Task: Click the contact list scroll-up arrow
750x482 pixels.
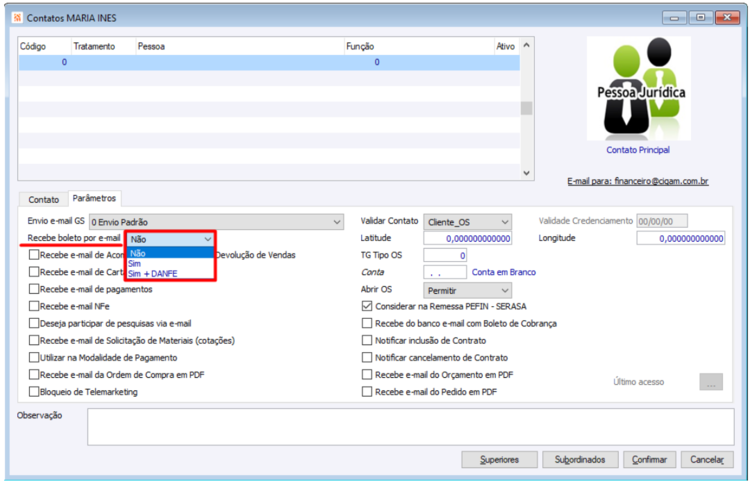Action: pyautogui.click(x=527, y=45)
